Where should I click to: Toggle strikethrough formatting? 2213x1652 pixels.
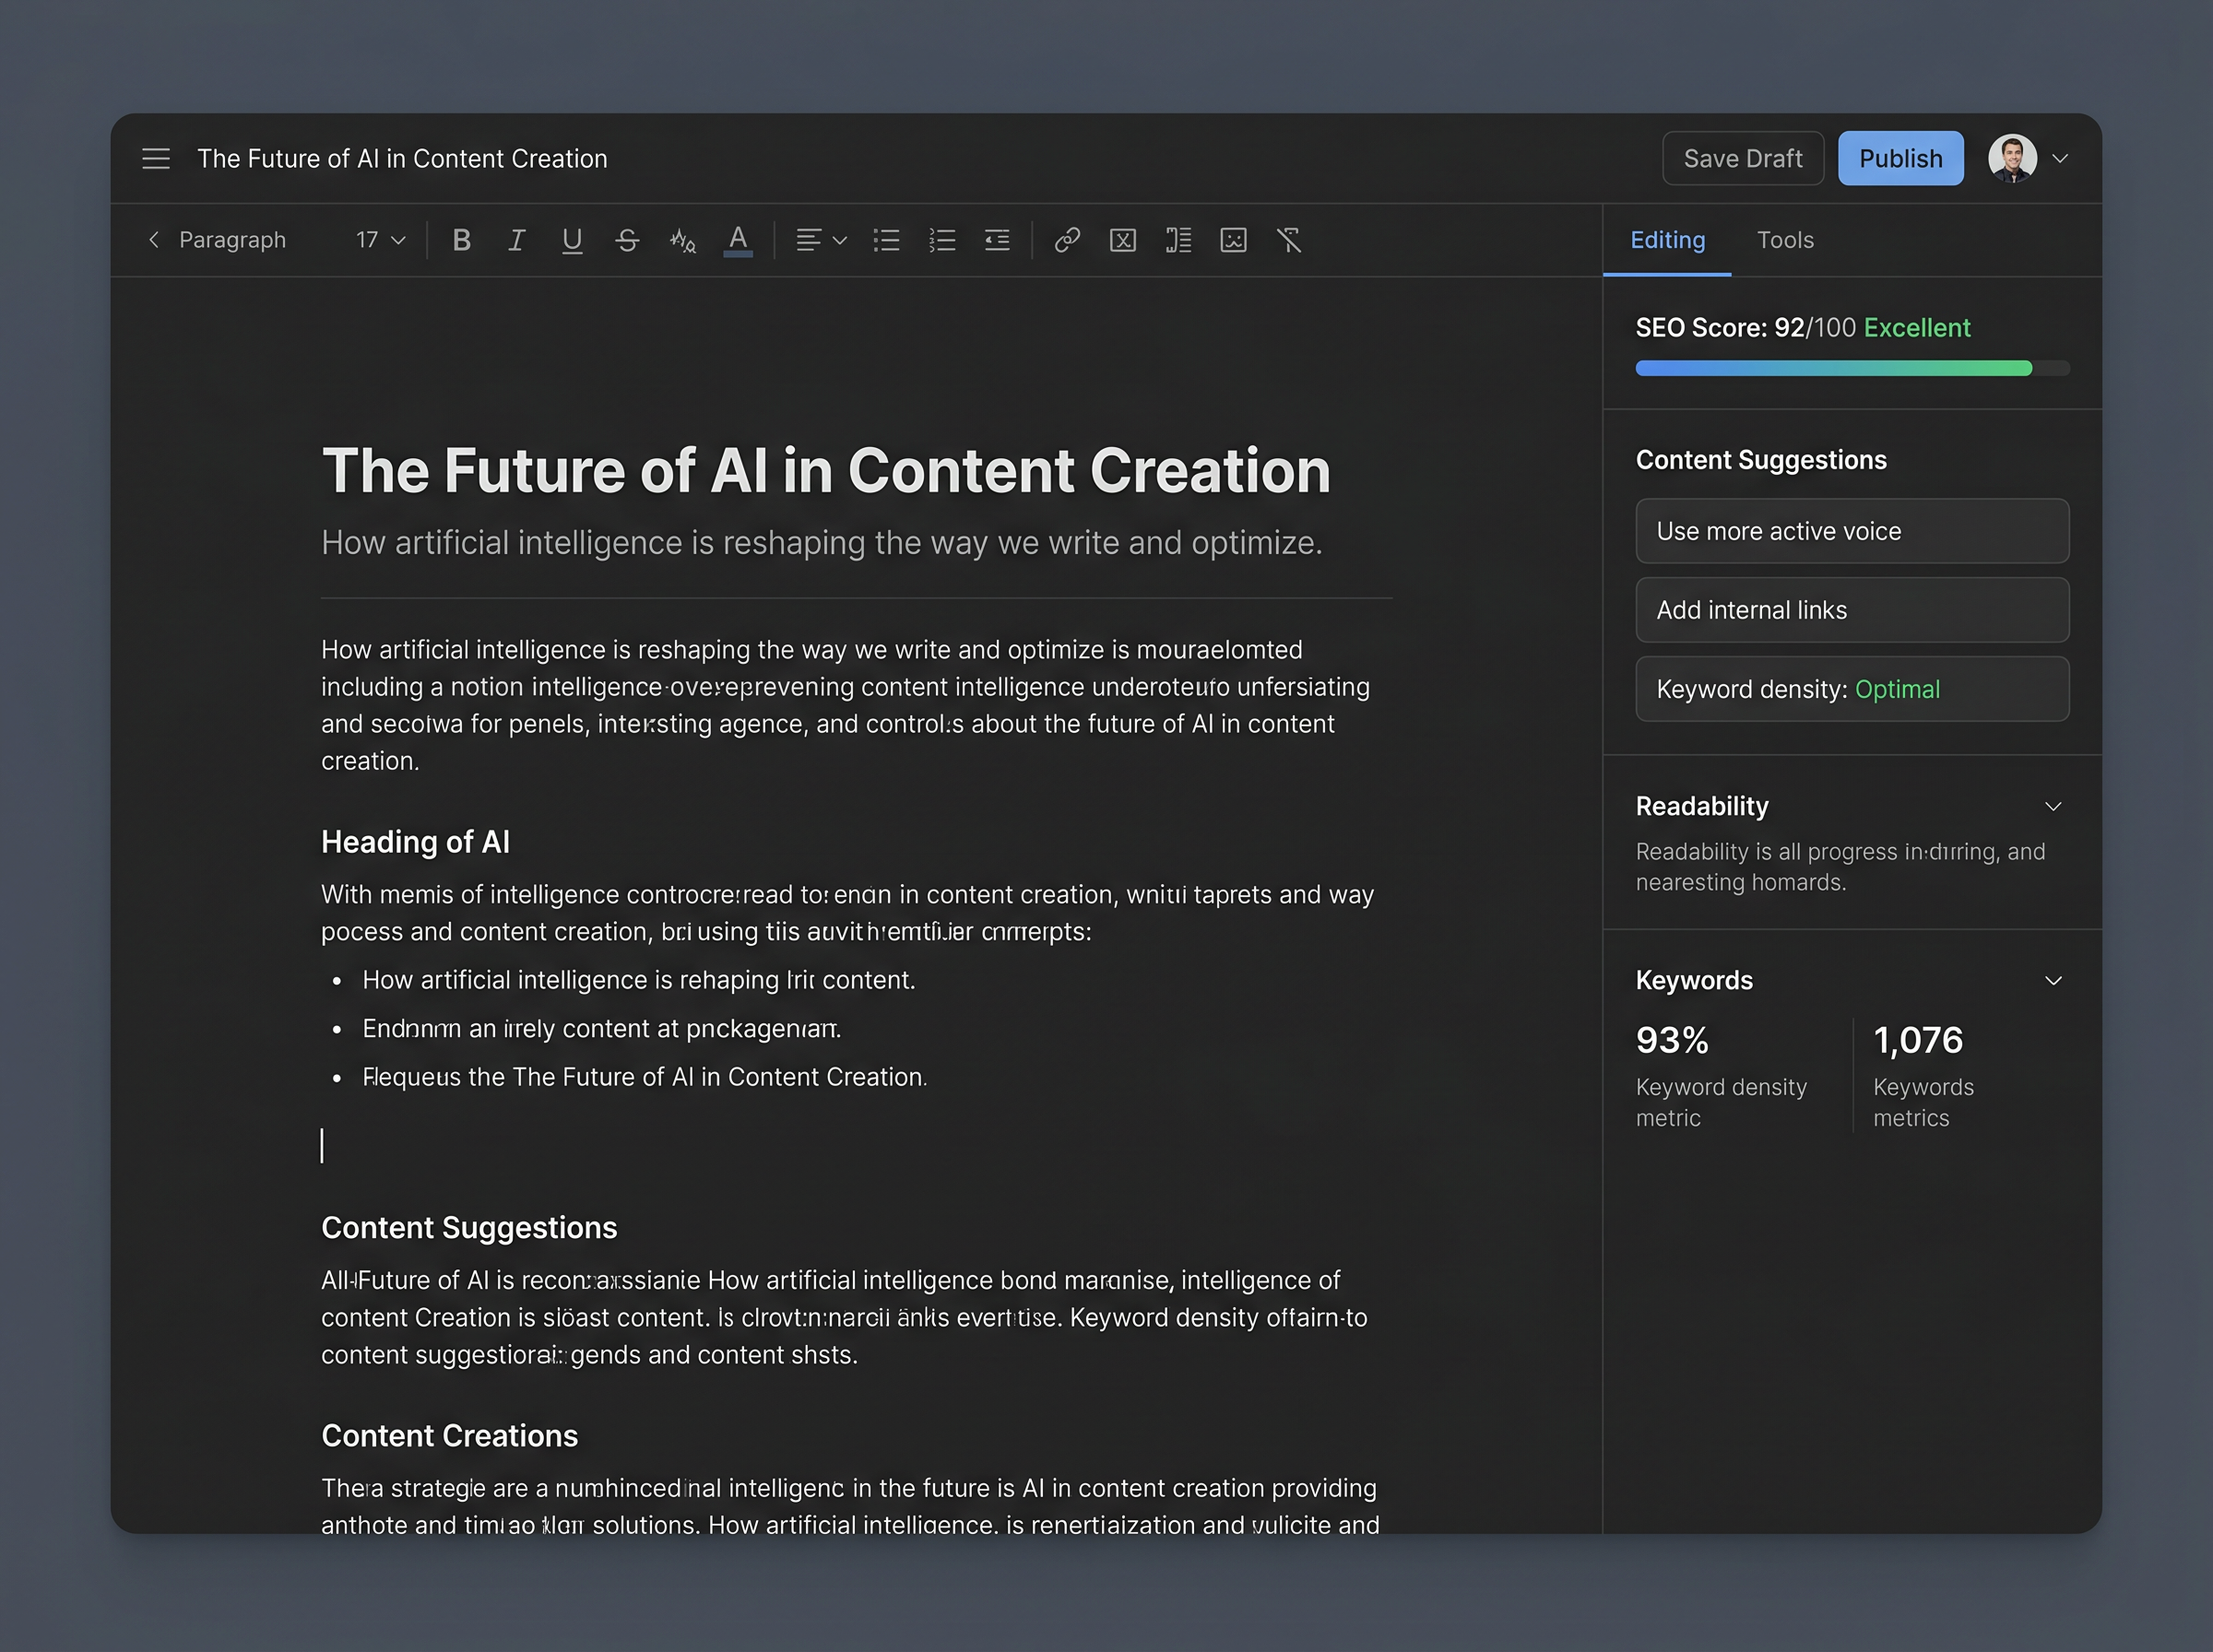627,240
